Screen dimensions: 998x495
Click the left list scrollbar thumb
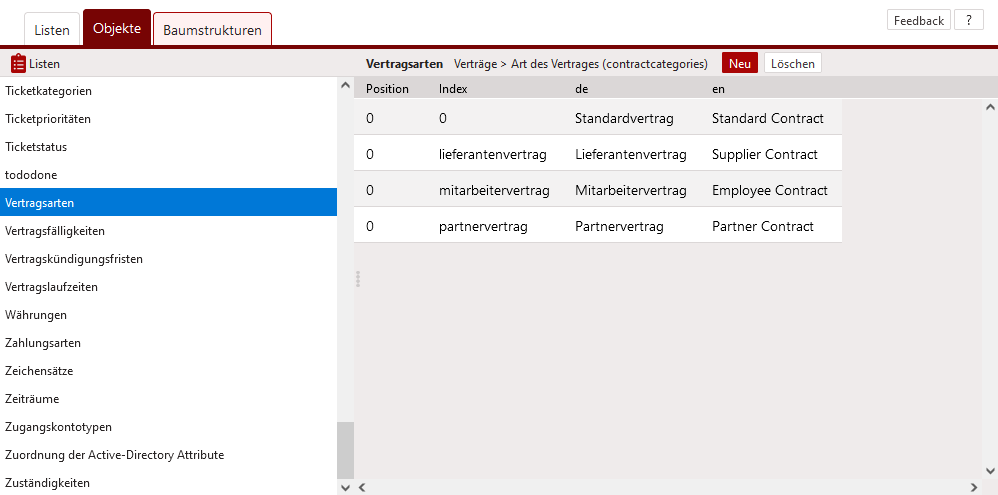pyautogui.click(x=345, y=450)
